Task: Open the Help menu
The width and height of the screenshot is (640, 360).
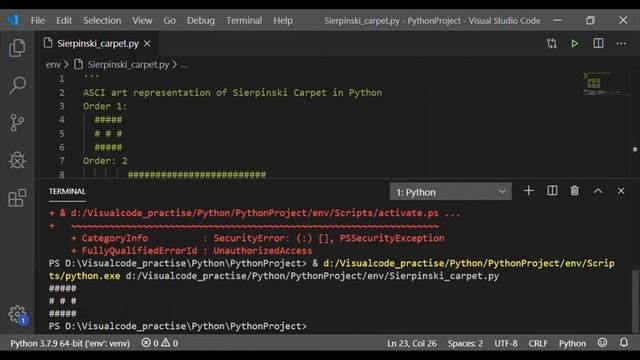Action: [x=283, y=20]
